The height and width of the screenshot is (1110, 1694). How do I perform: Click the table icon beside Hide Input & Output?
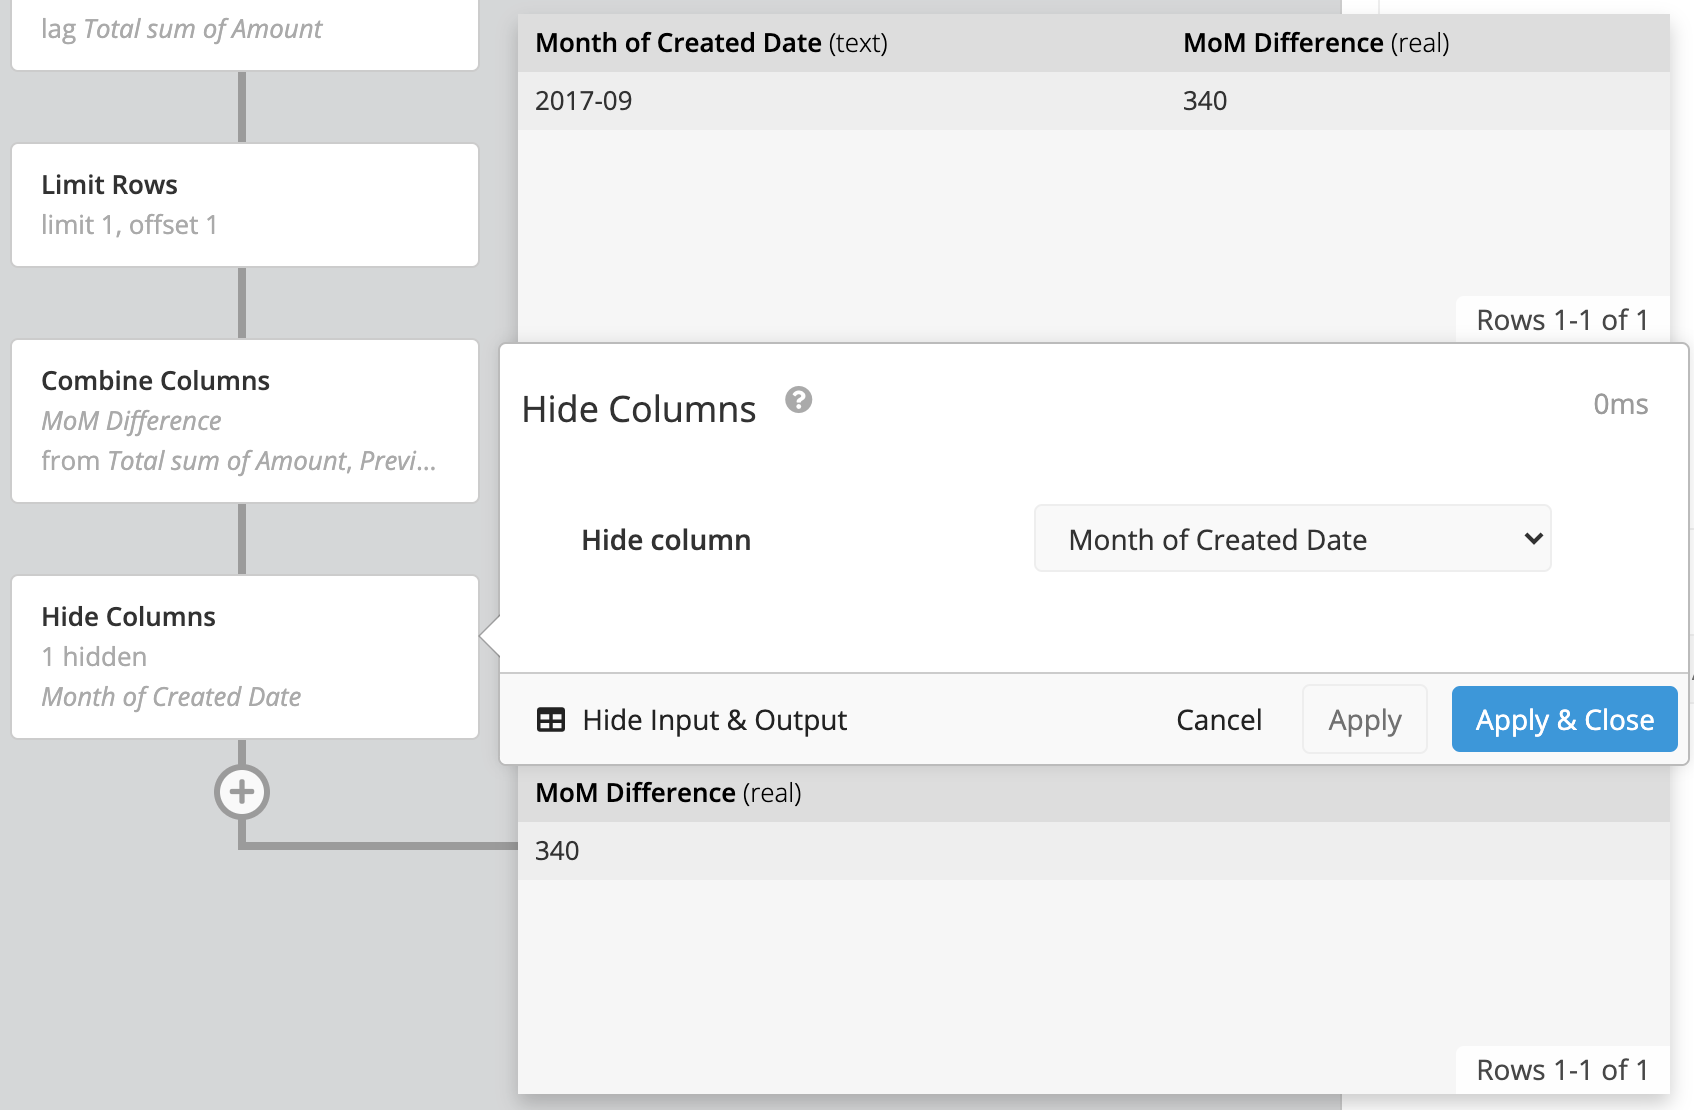tap(551, 720)
